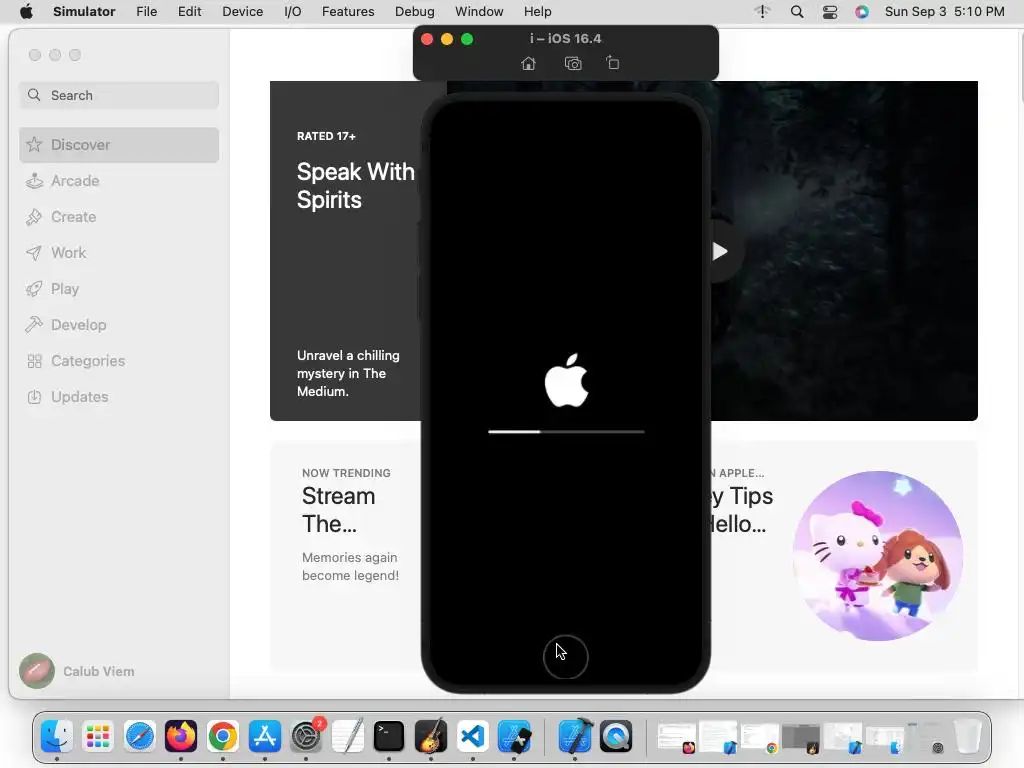This screenshot has width=1024, height=768.
Task: Open the File menu
Action: tap(146, 12)
